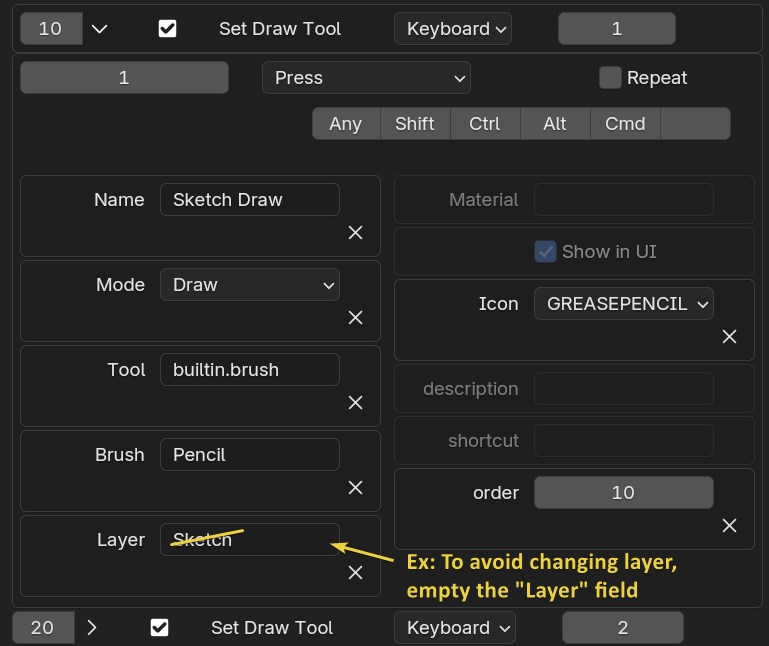769x646 pixels.
Task: Click the empty Material field
Action: click(623, 200)
